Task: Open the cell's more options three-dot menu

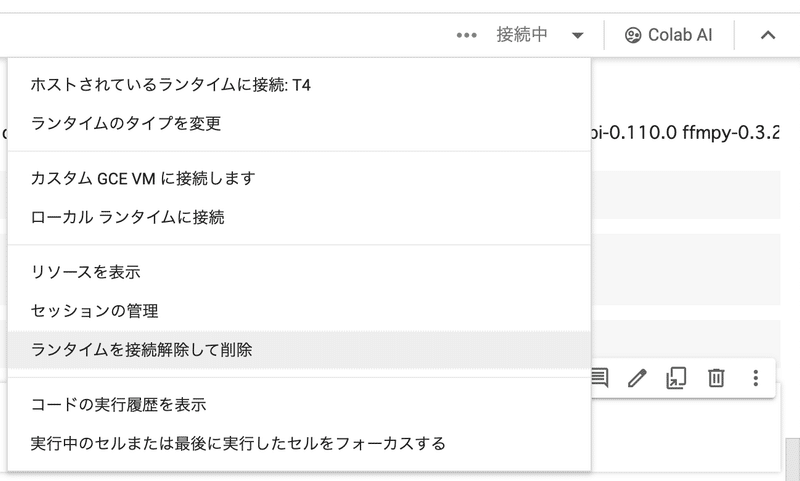Action: coord(755,377)
